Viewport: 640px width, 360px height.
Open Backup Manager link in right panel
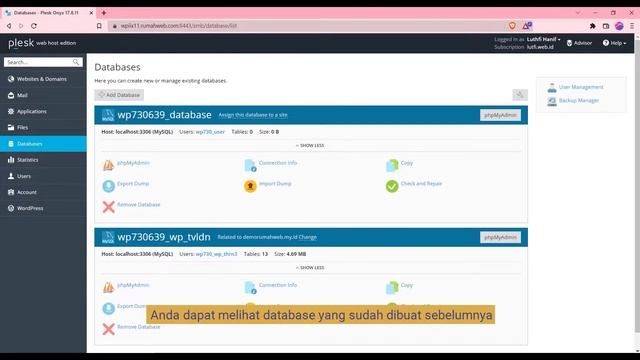579,100
